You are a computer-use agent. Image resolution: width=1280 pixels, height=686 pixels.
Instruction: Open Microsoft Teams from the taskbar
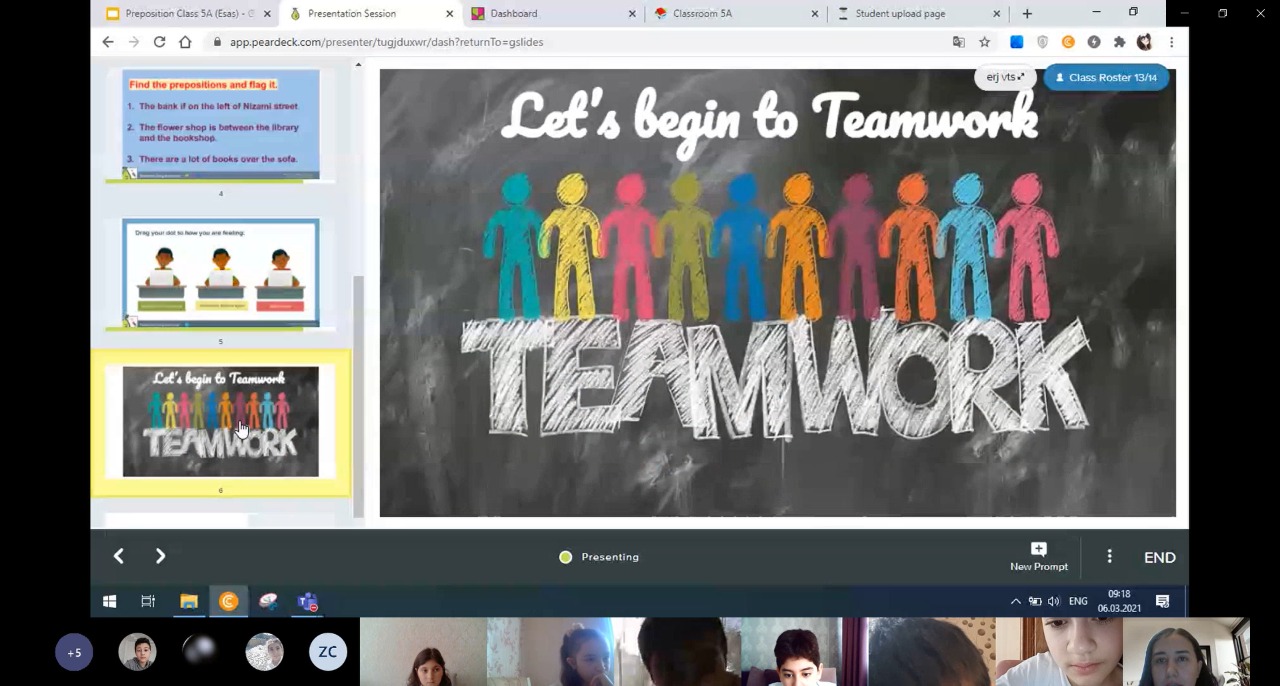pyautogui.click(x=307, y=601)
